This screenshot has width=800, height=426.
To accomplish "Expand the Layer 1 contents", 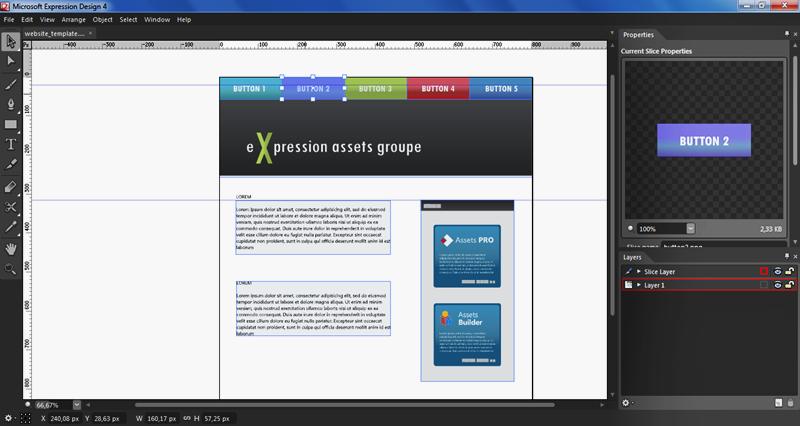I will click(x=638, y=285).
